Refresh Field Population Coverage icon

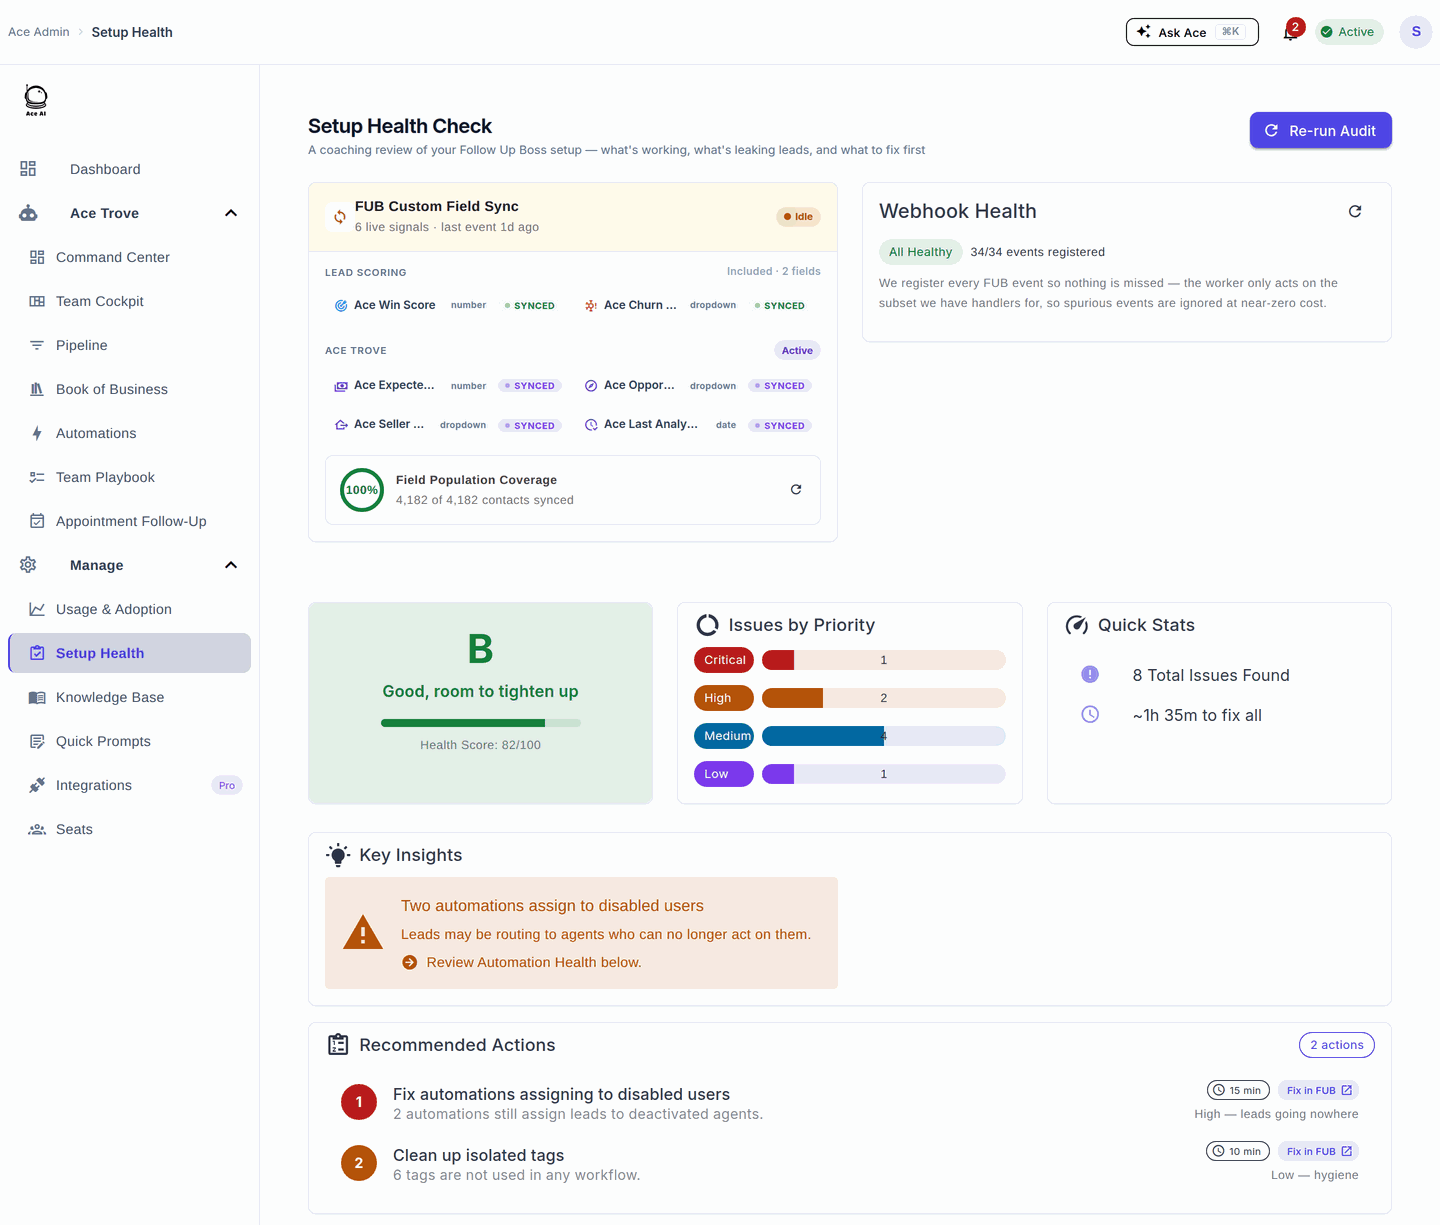(x=796, y=489)
